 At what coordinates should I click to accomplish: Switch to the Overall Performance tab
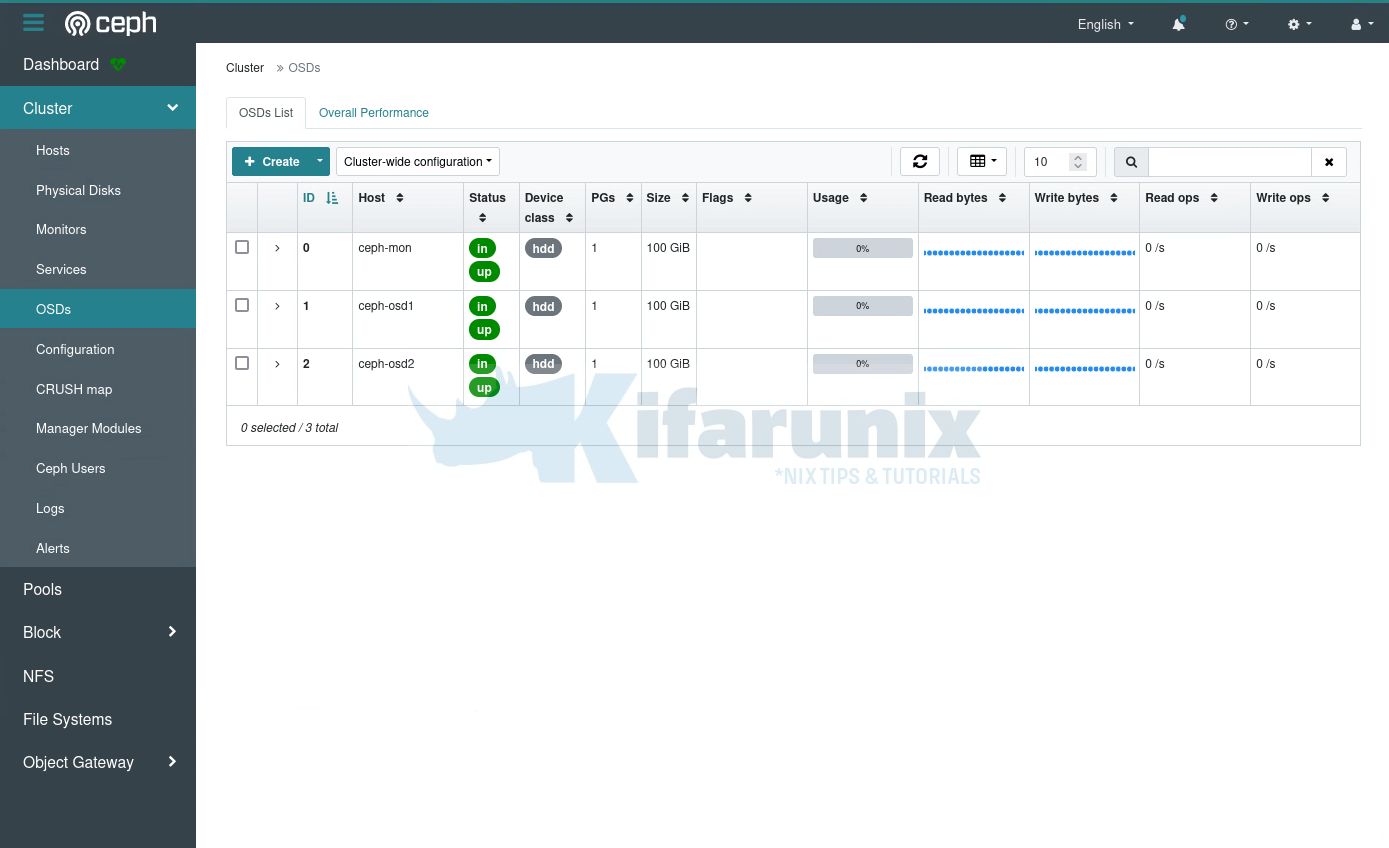coord(373,113)
